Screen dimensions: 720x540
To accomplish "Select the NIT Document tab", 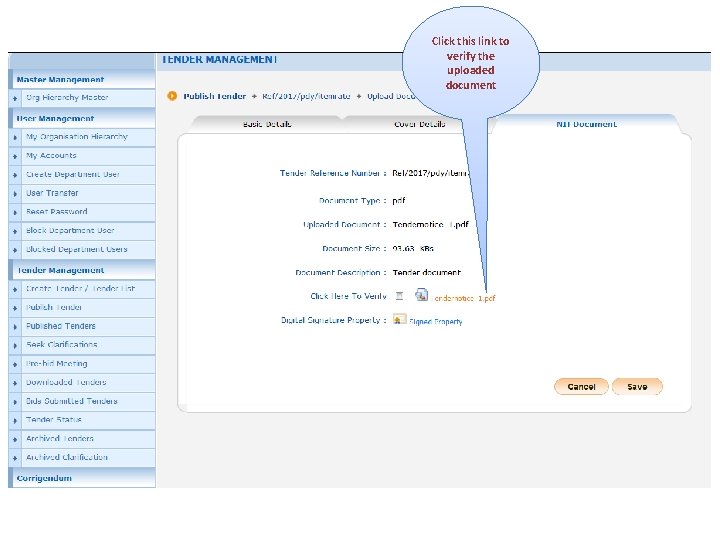I will [x=586, y=124].
